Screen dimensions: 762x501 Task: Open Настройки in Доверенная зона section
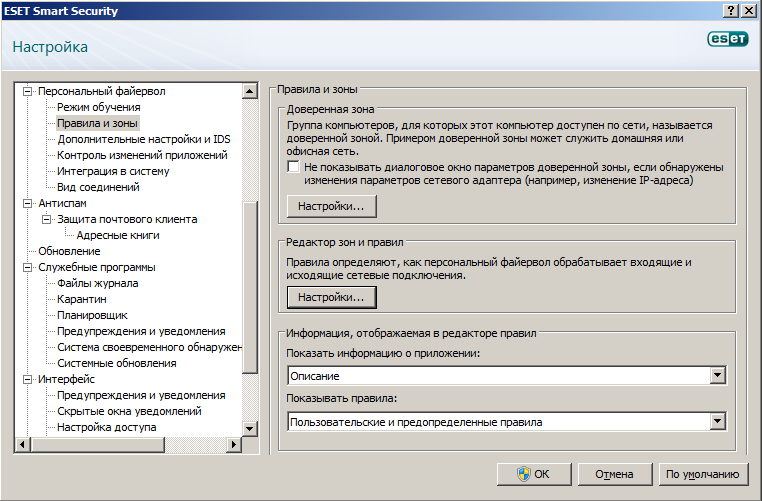[x=331, y=206]
